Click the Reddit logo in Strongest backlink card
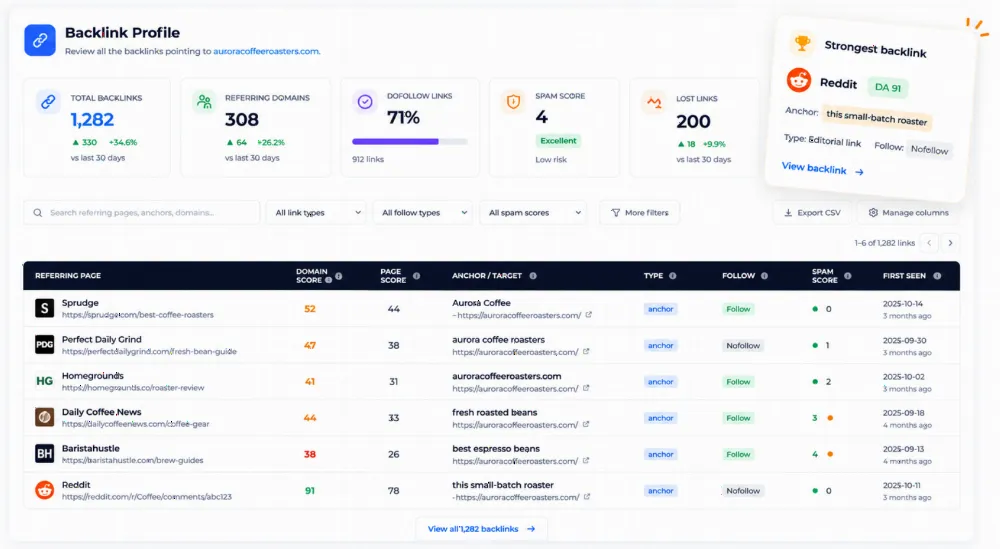This screenshot has width=1000, height=549. tap(798, 80)
